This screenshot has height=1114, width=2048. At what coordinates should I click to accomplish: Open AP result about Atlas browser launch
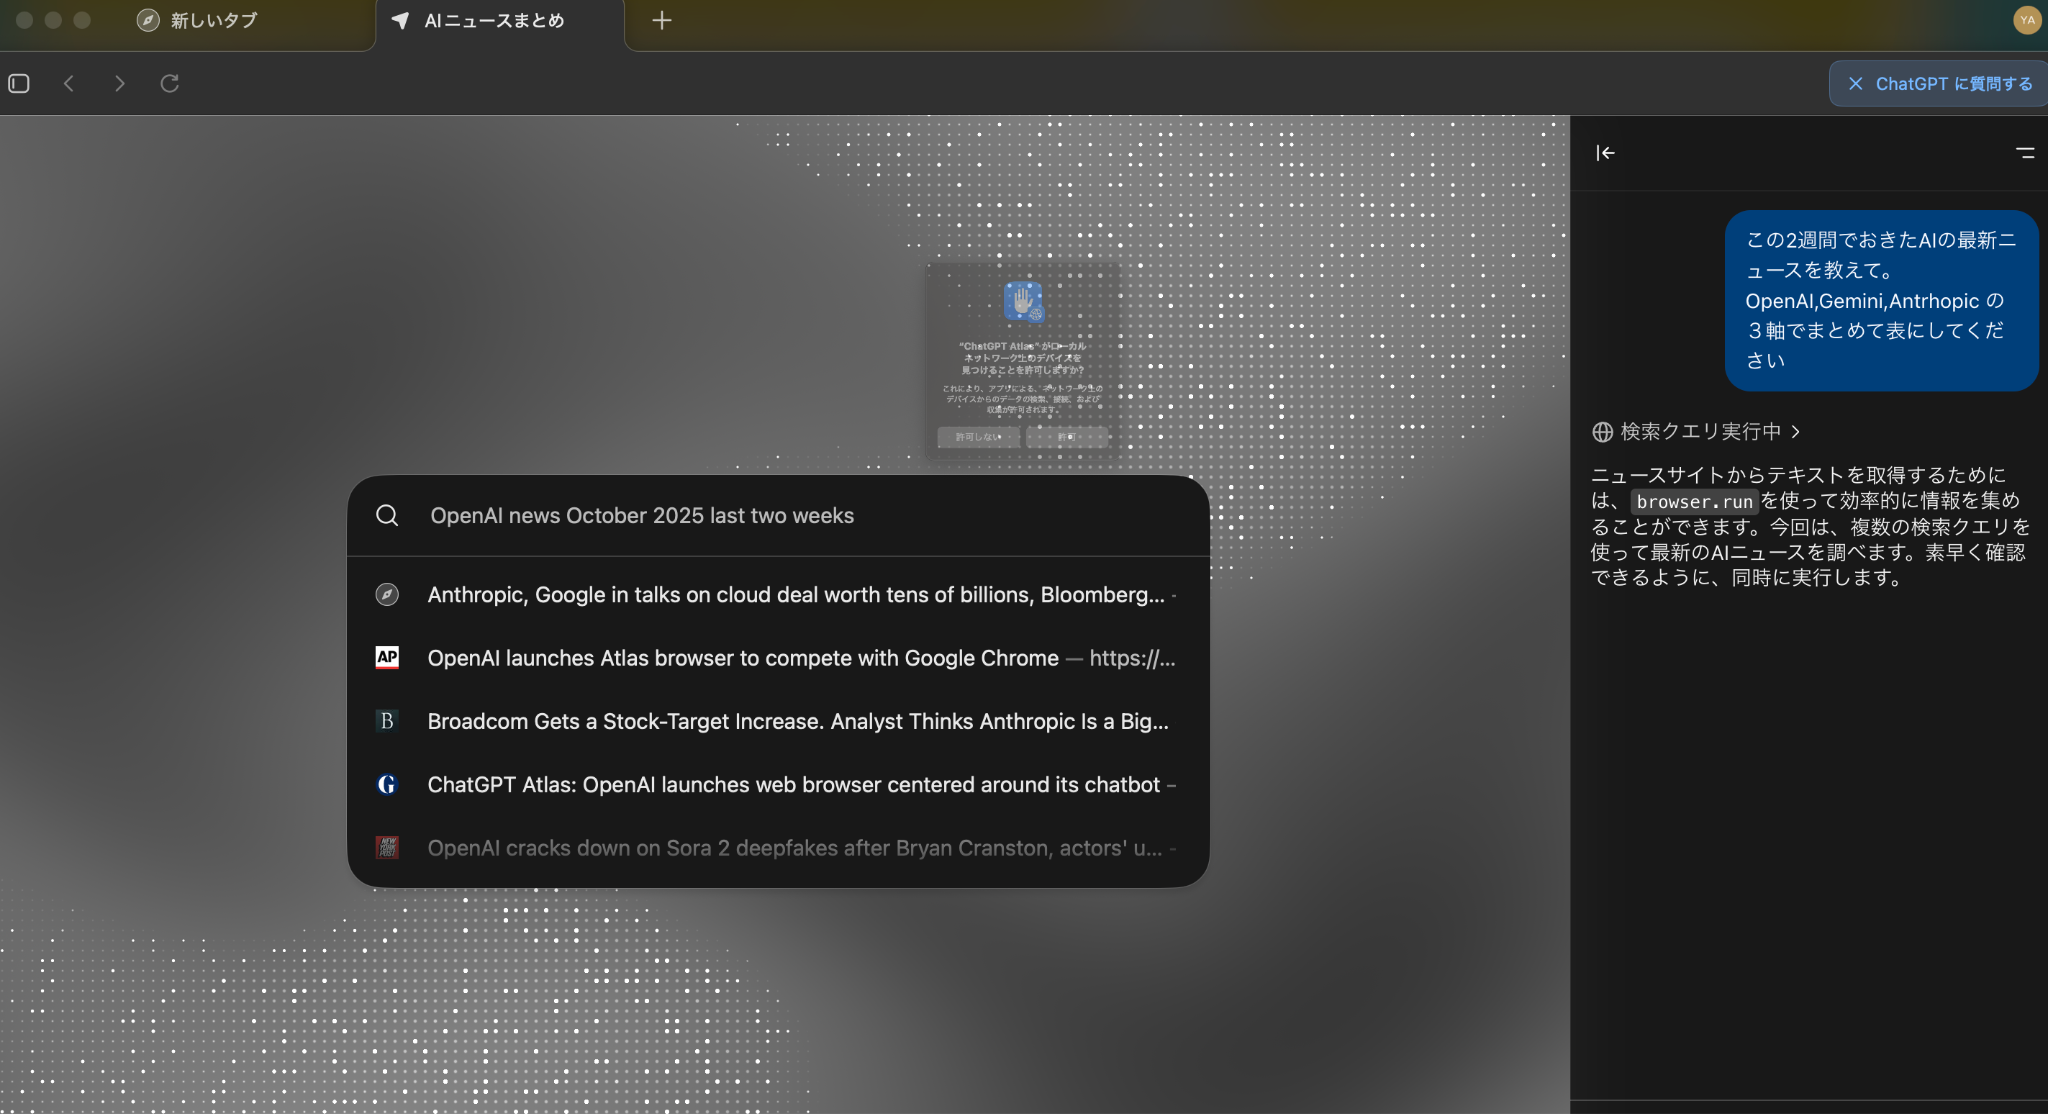click(x=742, y=658)
